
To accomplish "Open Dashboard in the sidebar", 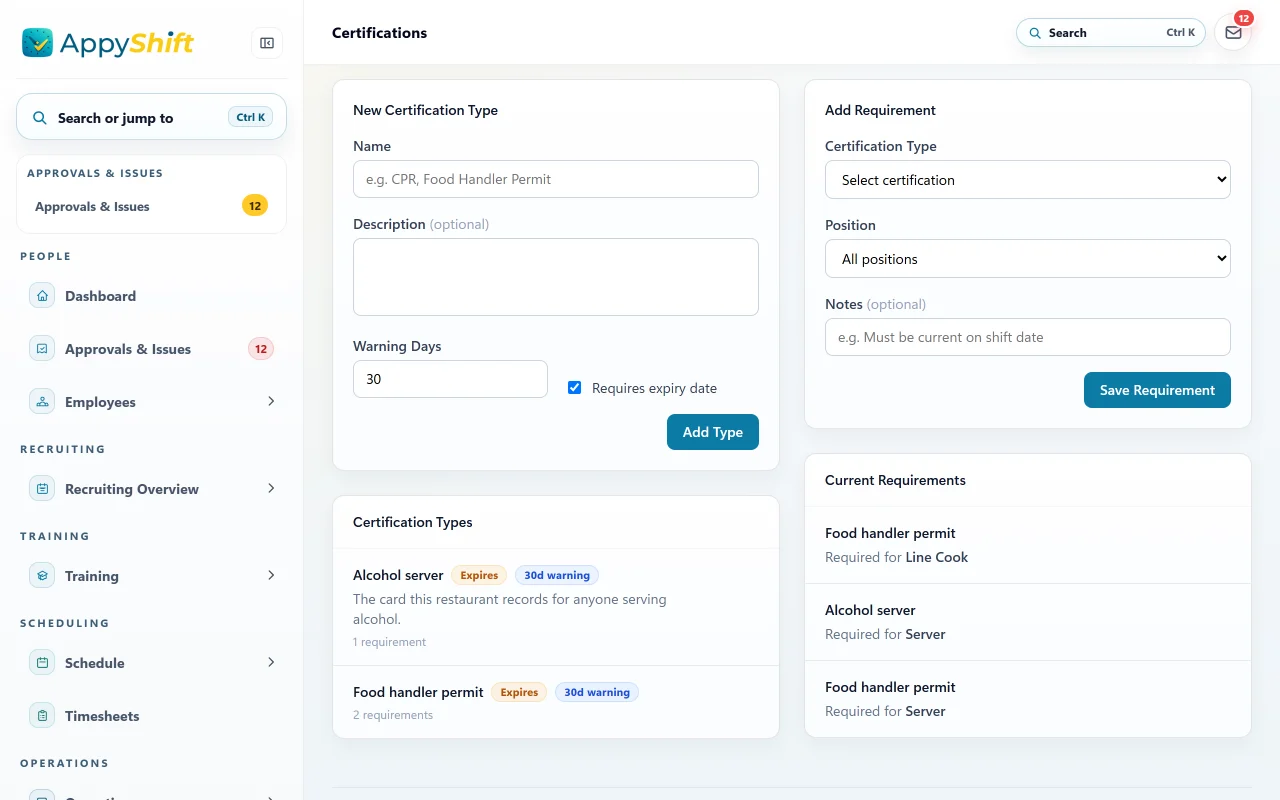I will (x=151, y=296).
